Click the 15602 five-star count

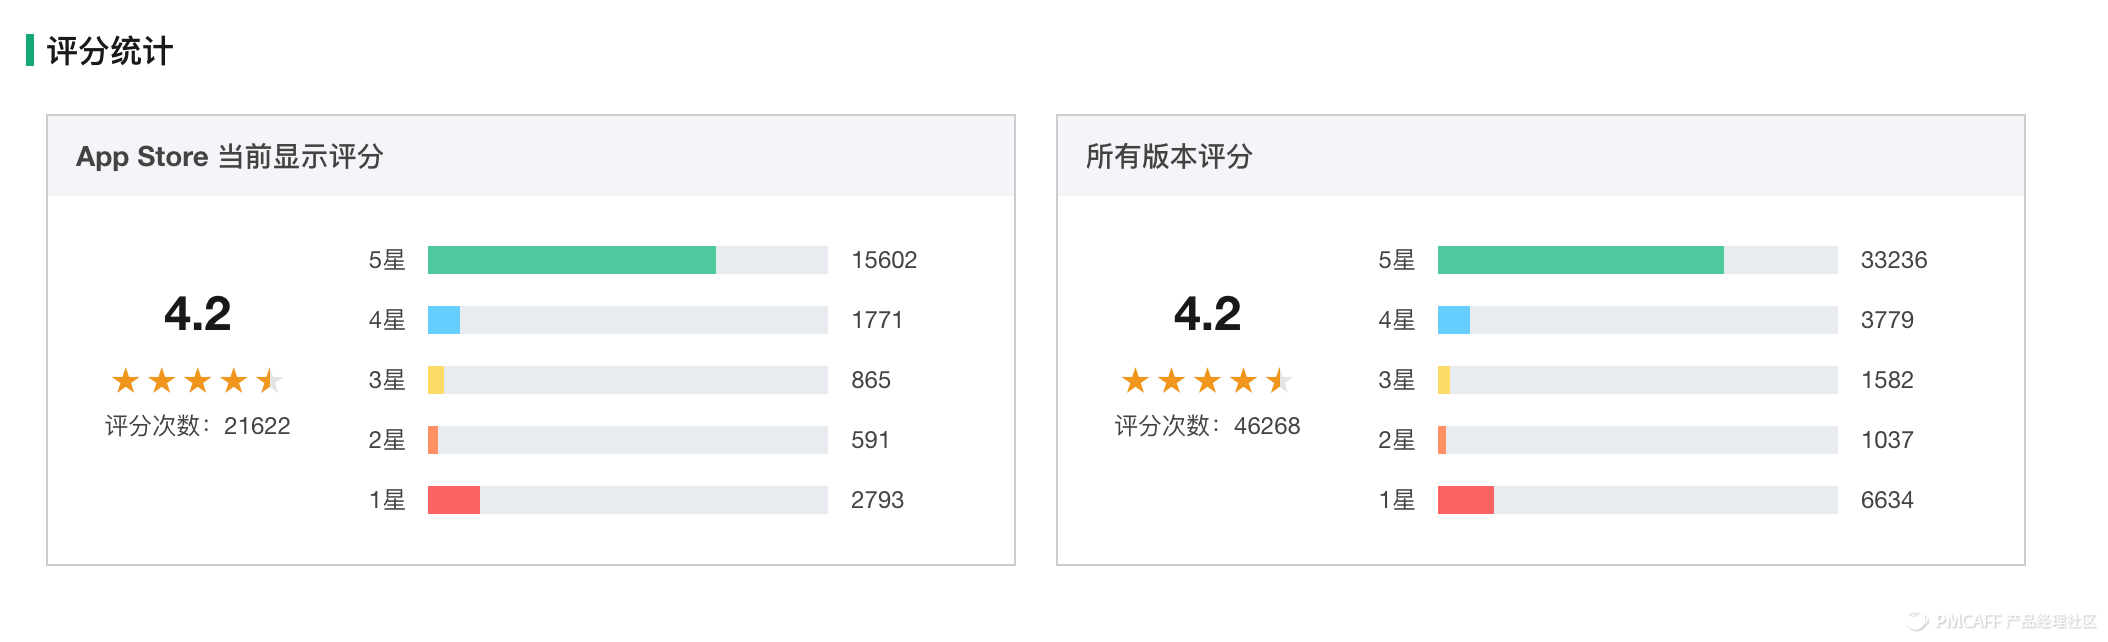tap(884, 260)
